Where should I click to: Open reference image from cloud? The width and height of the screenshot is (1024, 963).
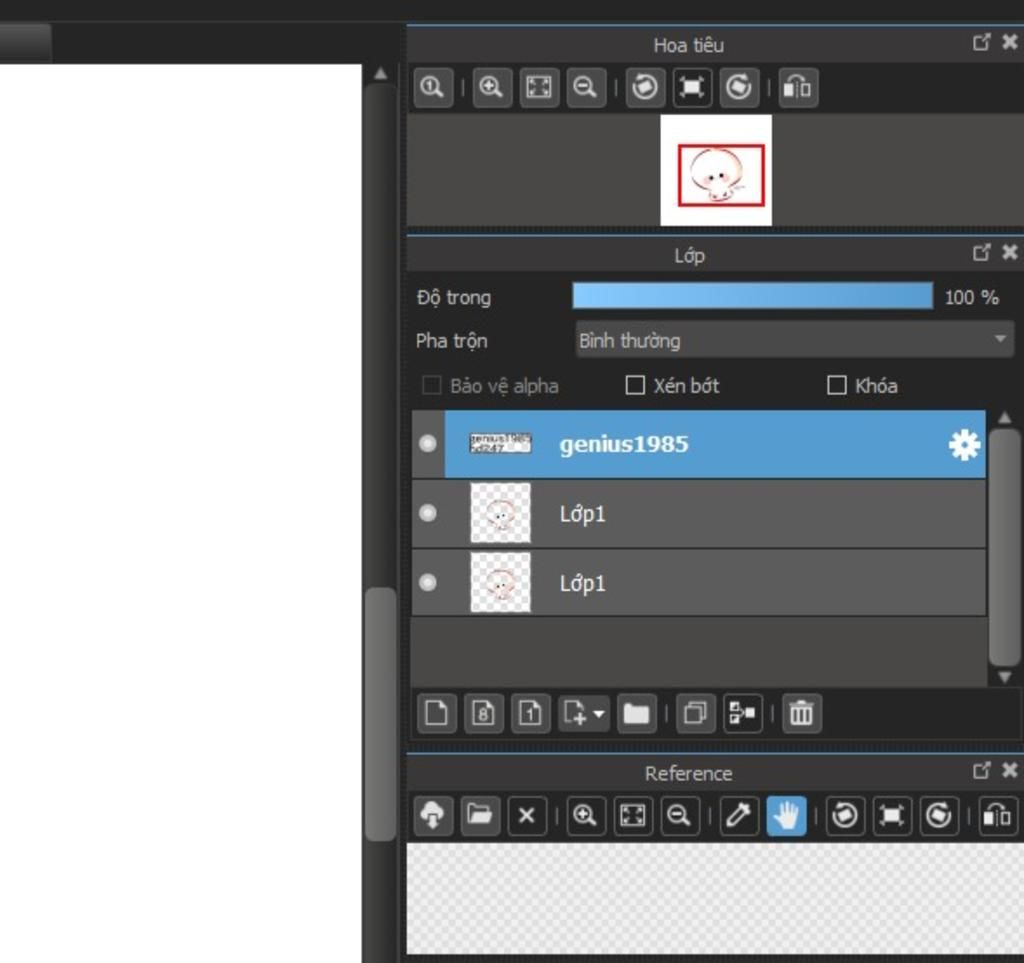pos(433,815)
